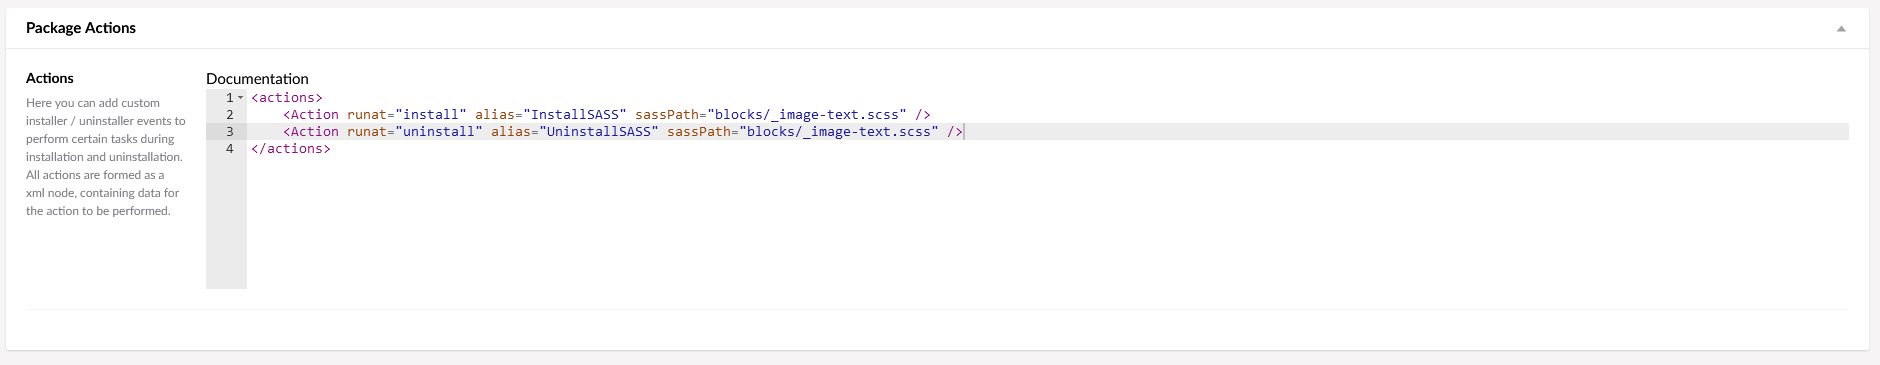Place cursor in opening <actions> tag
This screenshot has width=1880, height=365.
pyautogui.click(x=287, y=98)
